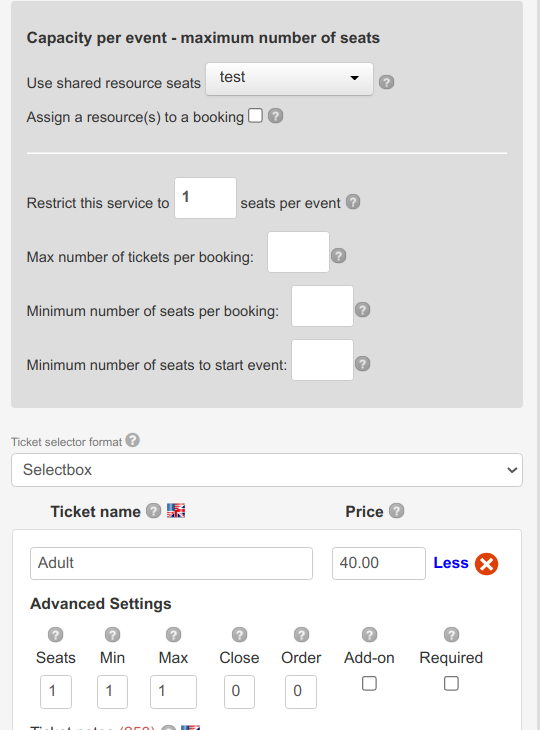Click the seats per event restriction field

point(205,198)
